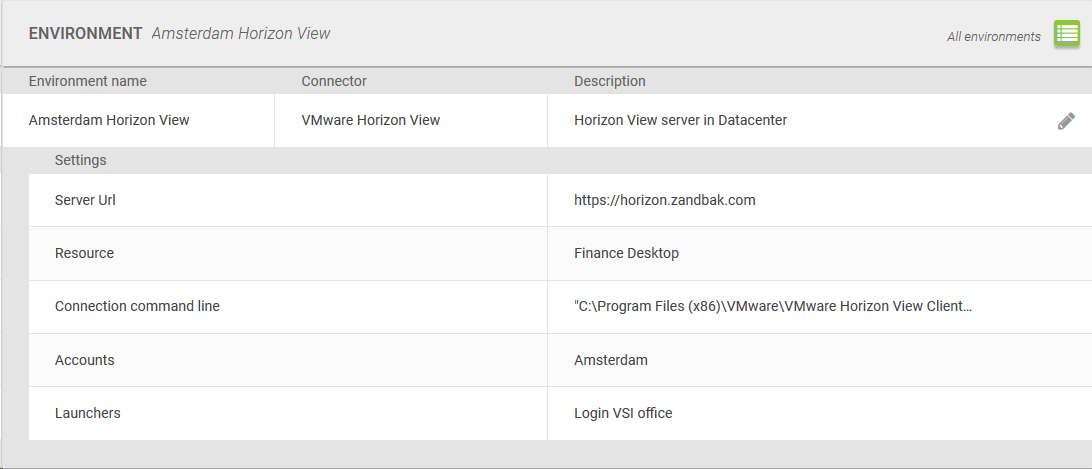
Task: Click the Environment name column header
Action: click(x=88, y=82)
